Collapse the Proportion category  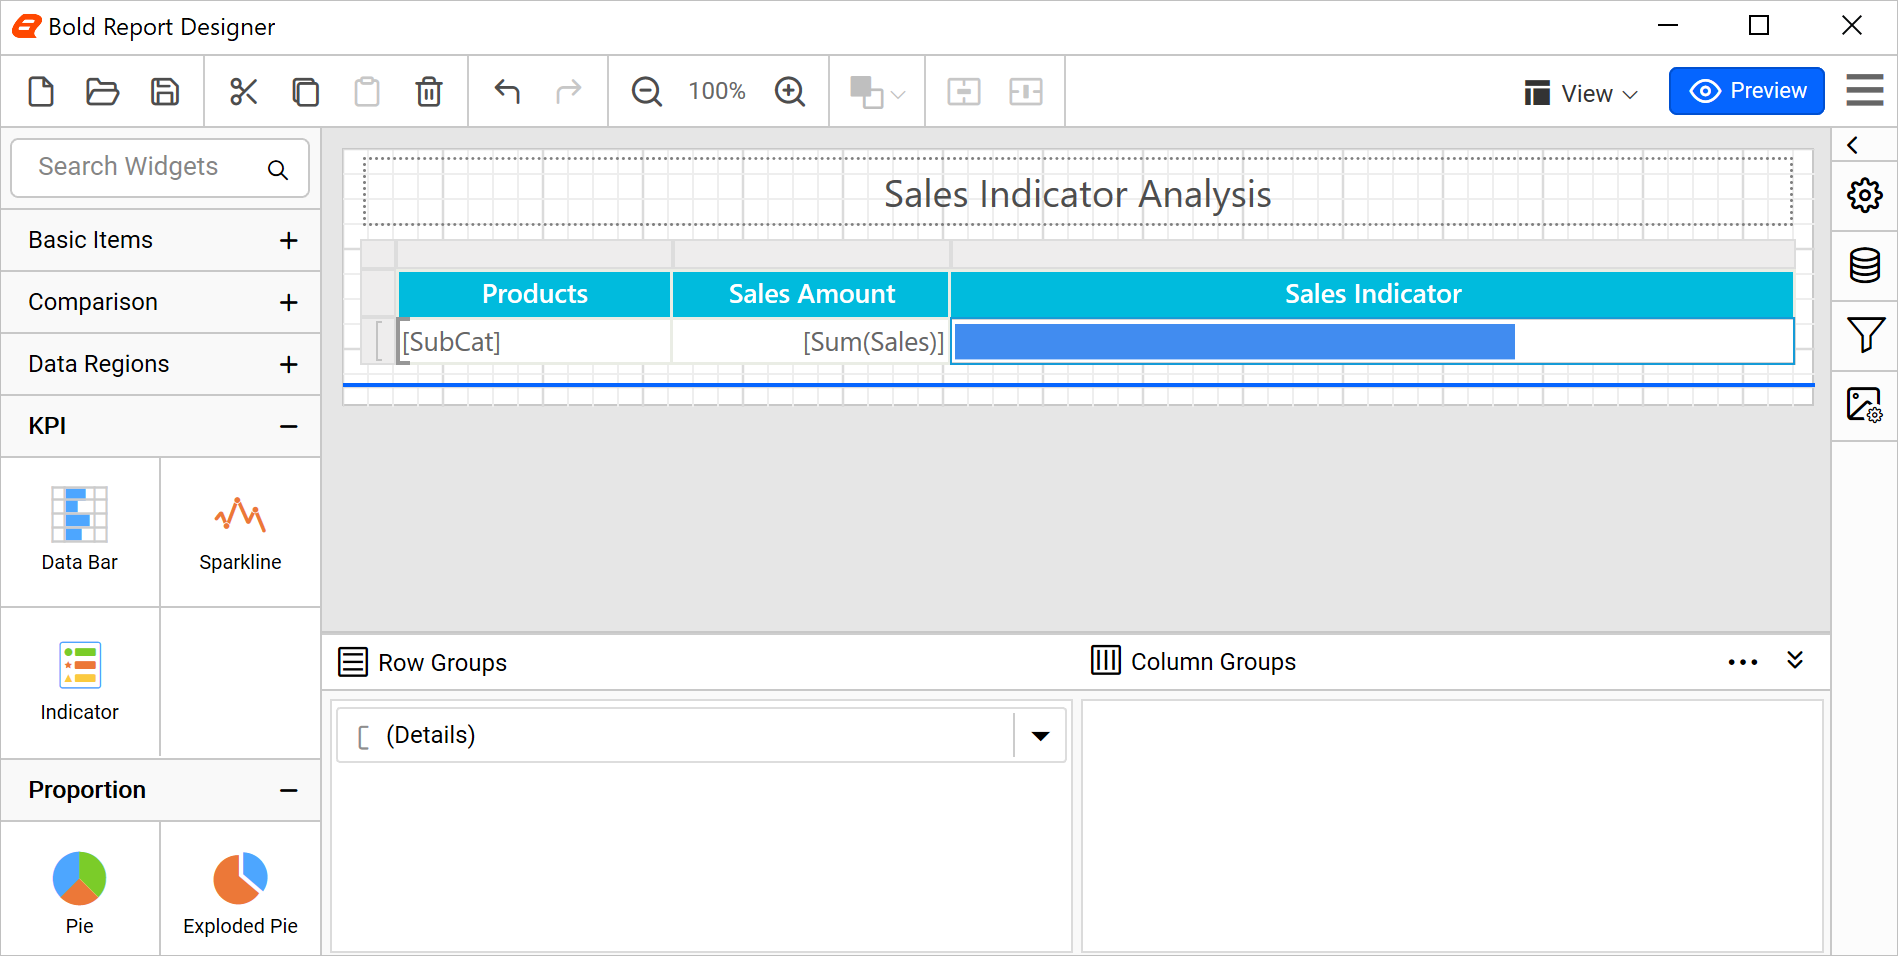(160, 790)
